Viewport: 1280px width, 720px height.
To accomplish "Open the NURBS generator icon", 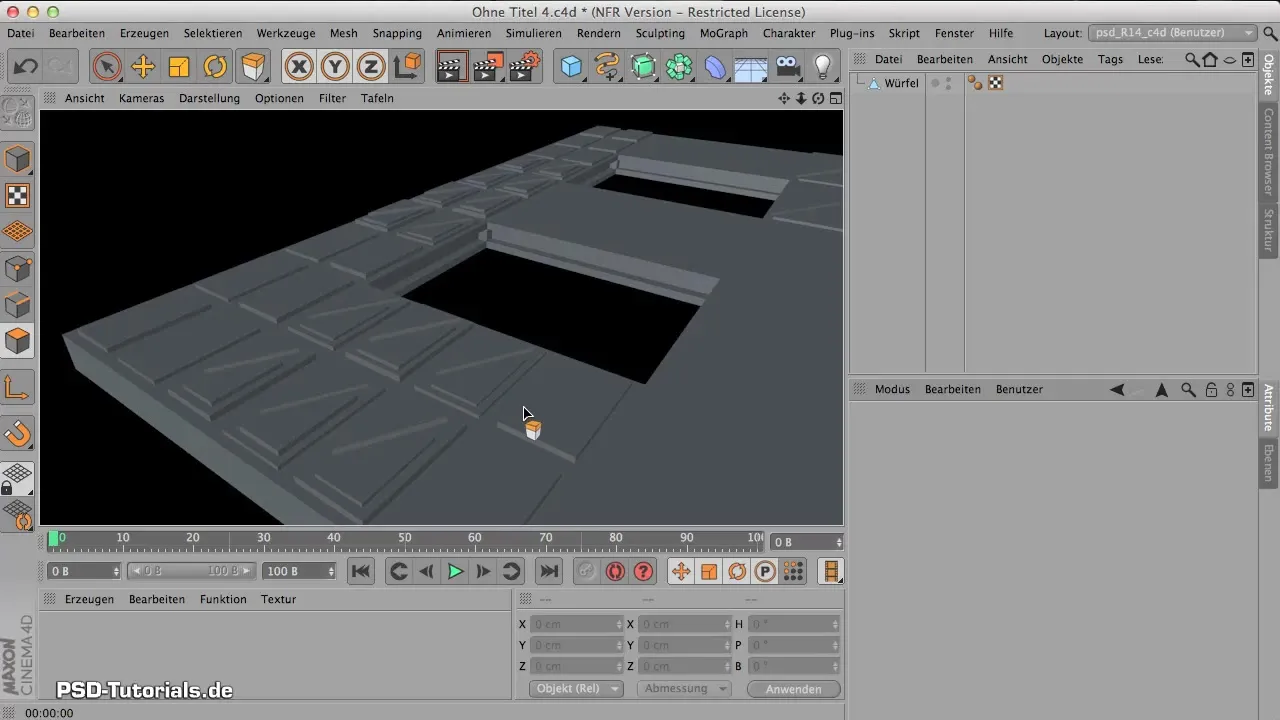I will 643,67.
